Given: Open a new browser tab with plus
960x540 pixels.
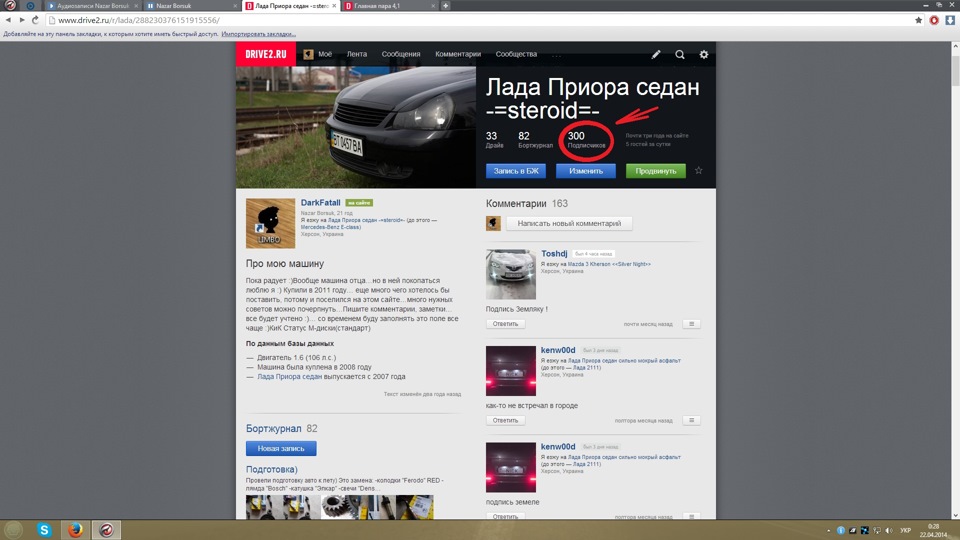Looking at the screenshot, I should tap(445, 6).
